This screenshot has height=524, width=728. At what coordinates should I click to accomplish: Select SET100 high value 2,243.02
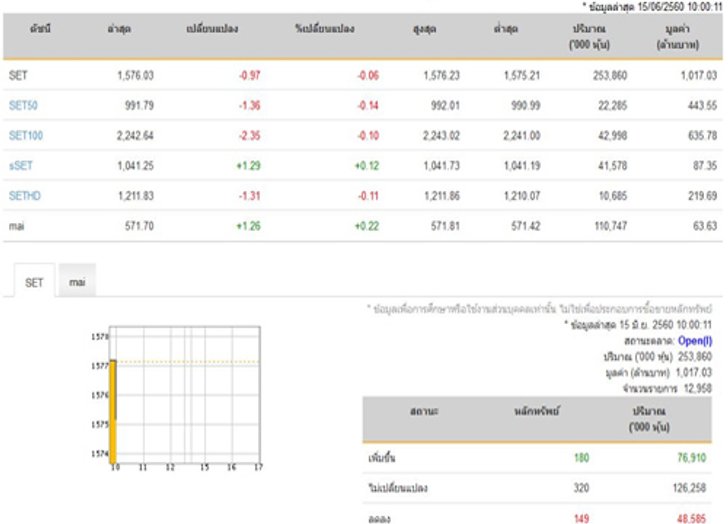(x=441, y=136)
